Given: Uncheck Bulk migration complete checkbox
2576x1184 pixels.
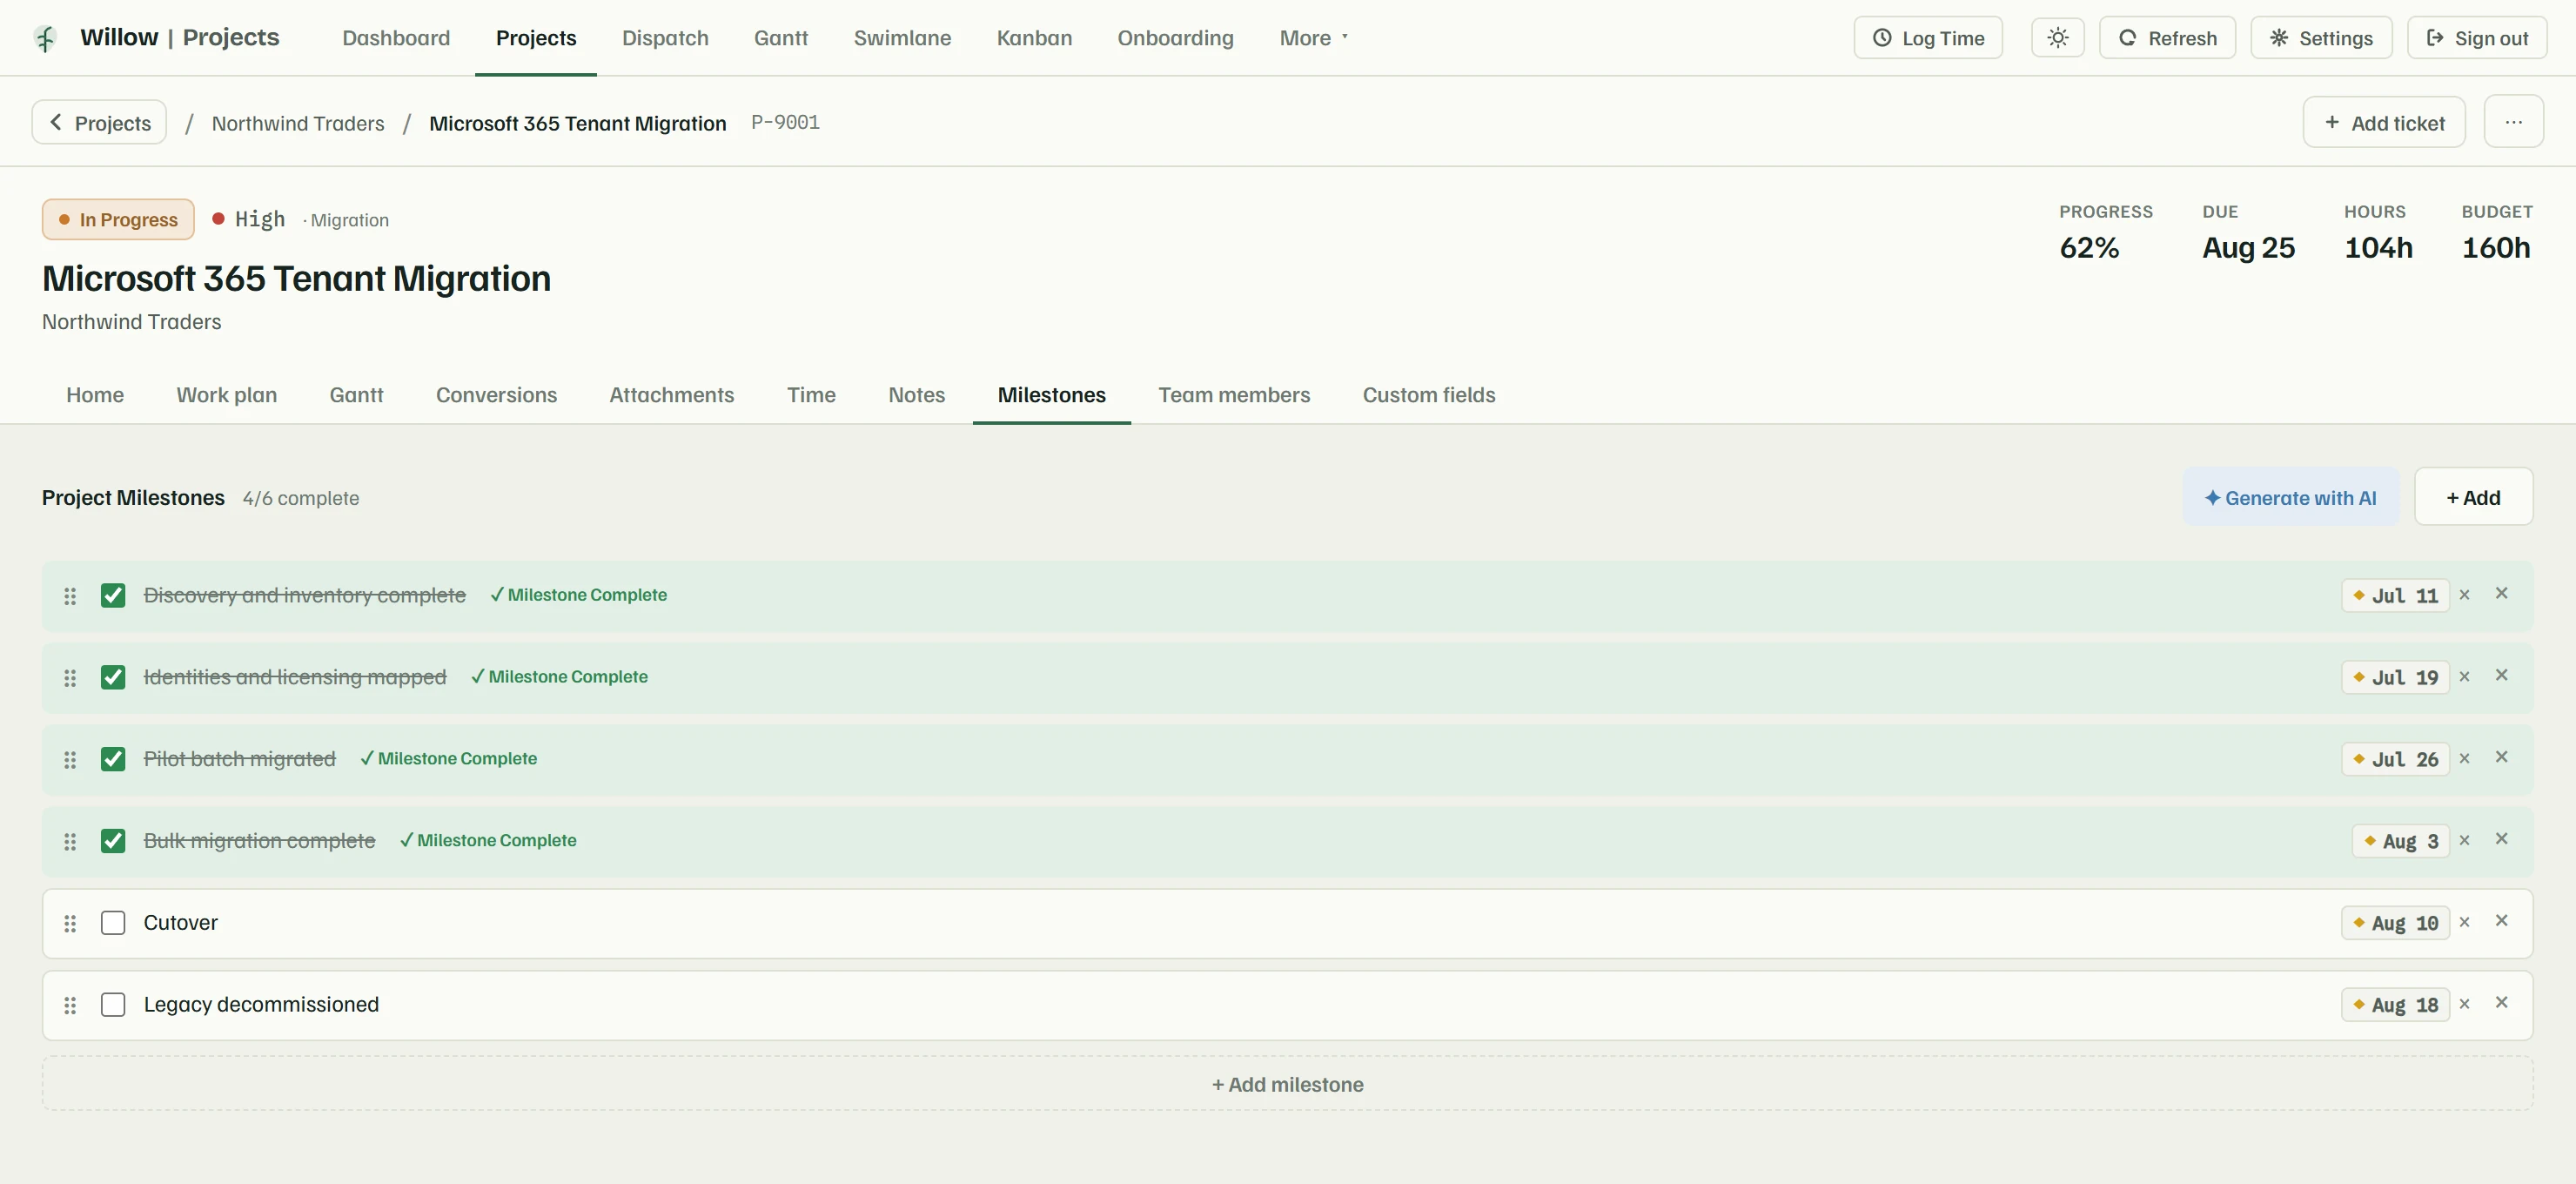Looking at the screenshot, I should pyautogui.click(x=113, y=842).
